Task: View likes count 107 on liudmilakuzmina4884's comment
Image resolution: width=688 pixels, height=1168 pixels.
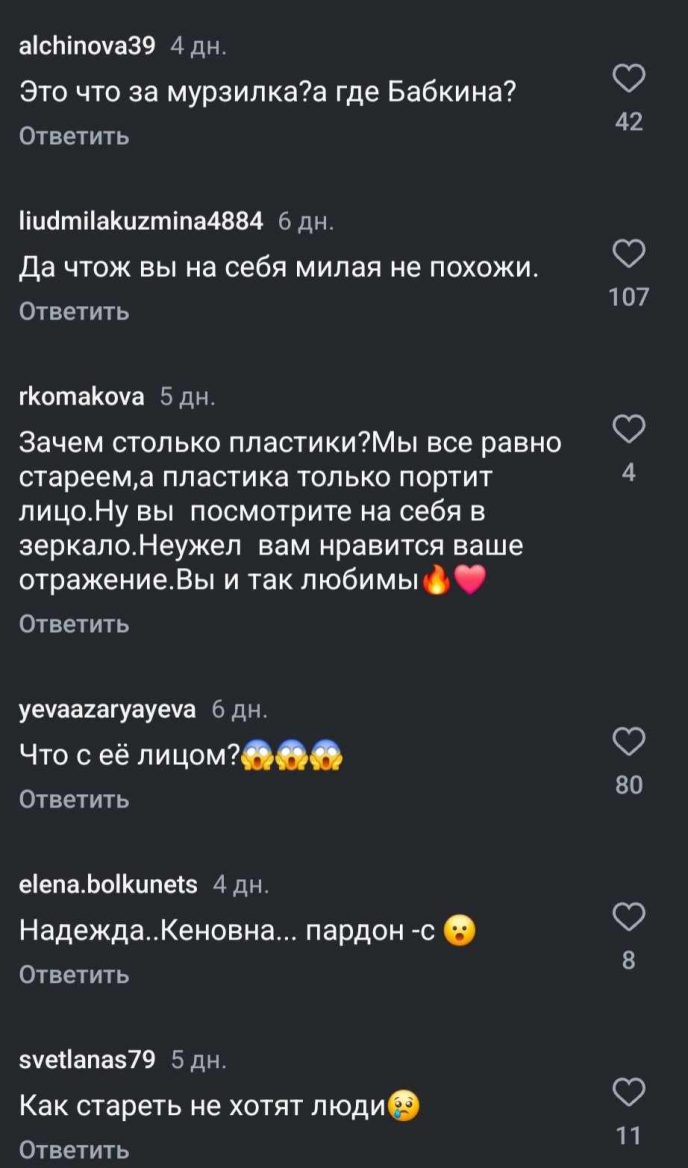Action: click(628, 297)
